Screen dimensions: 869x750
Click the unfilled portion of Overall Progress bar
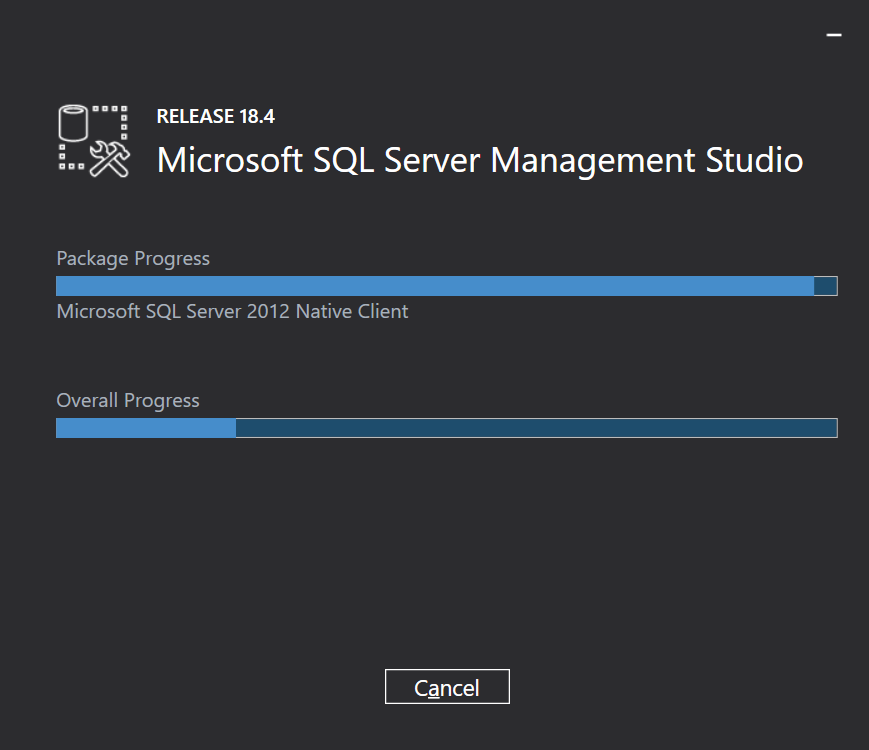[535, 428]
